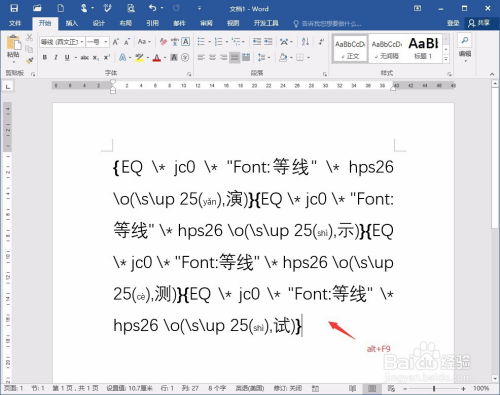Toggle Italic formatting
500x395 pixels.
coord(56,58)
